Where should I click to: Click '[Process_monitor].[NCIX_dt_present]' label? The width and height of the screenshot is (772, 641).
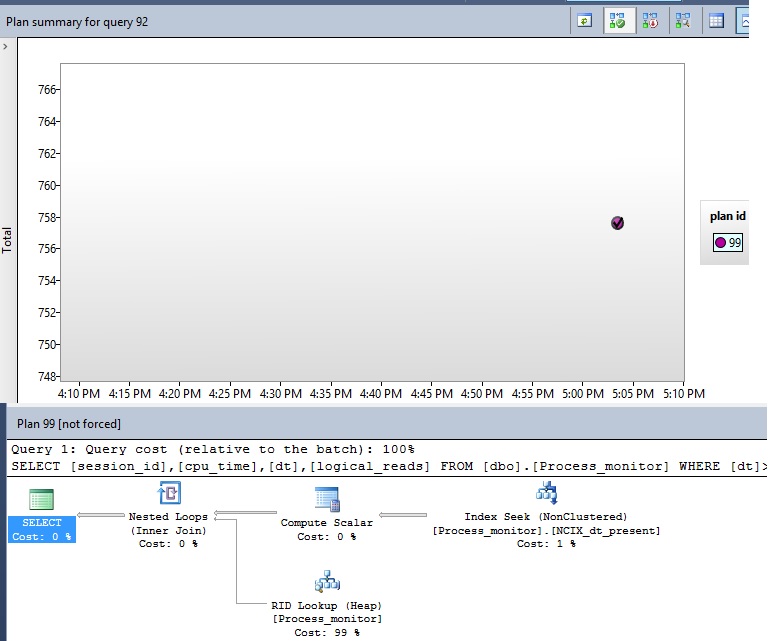pyautogui.click(x=547, y=531)
